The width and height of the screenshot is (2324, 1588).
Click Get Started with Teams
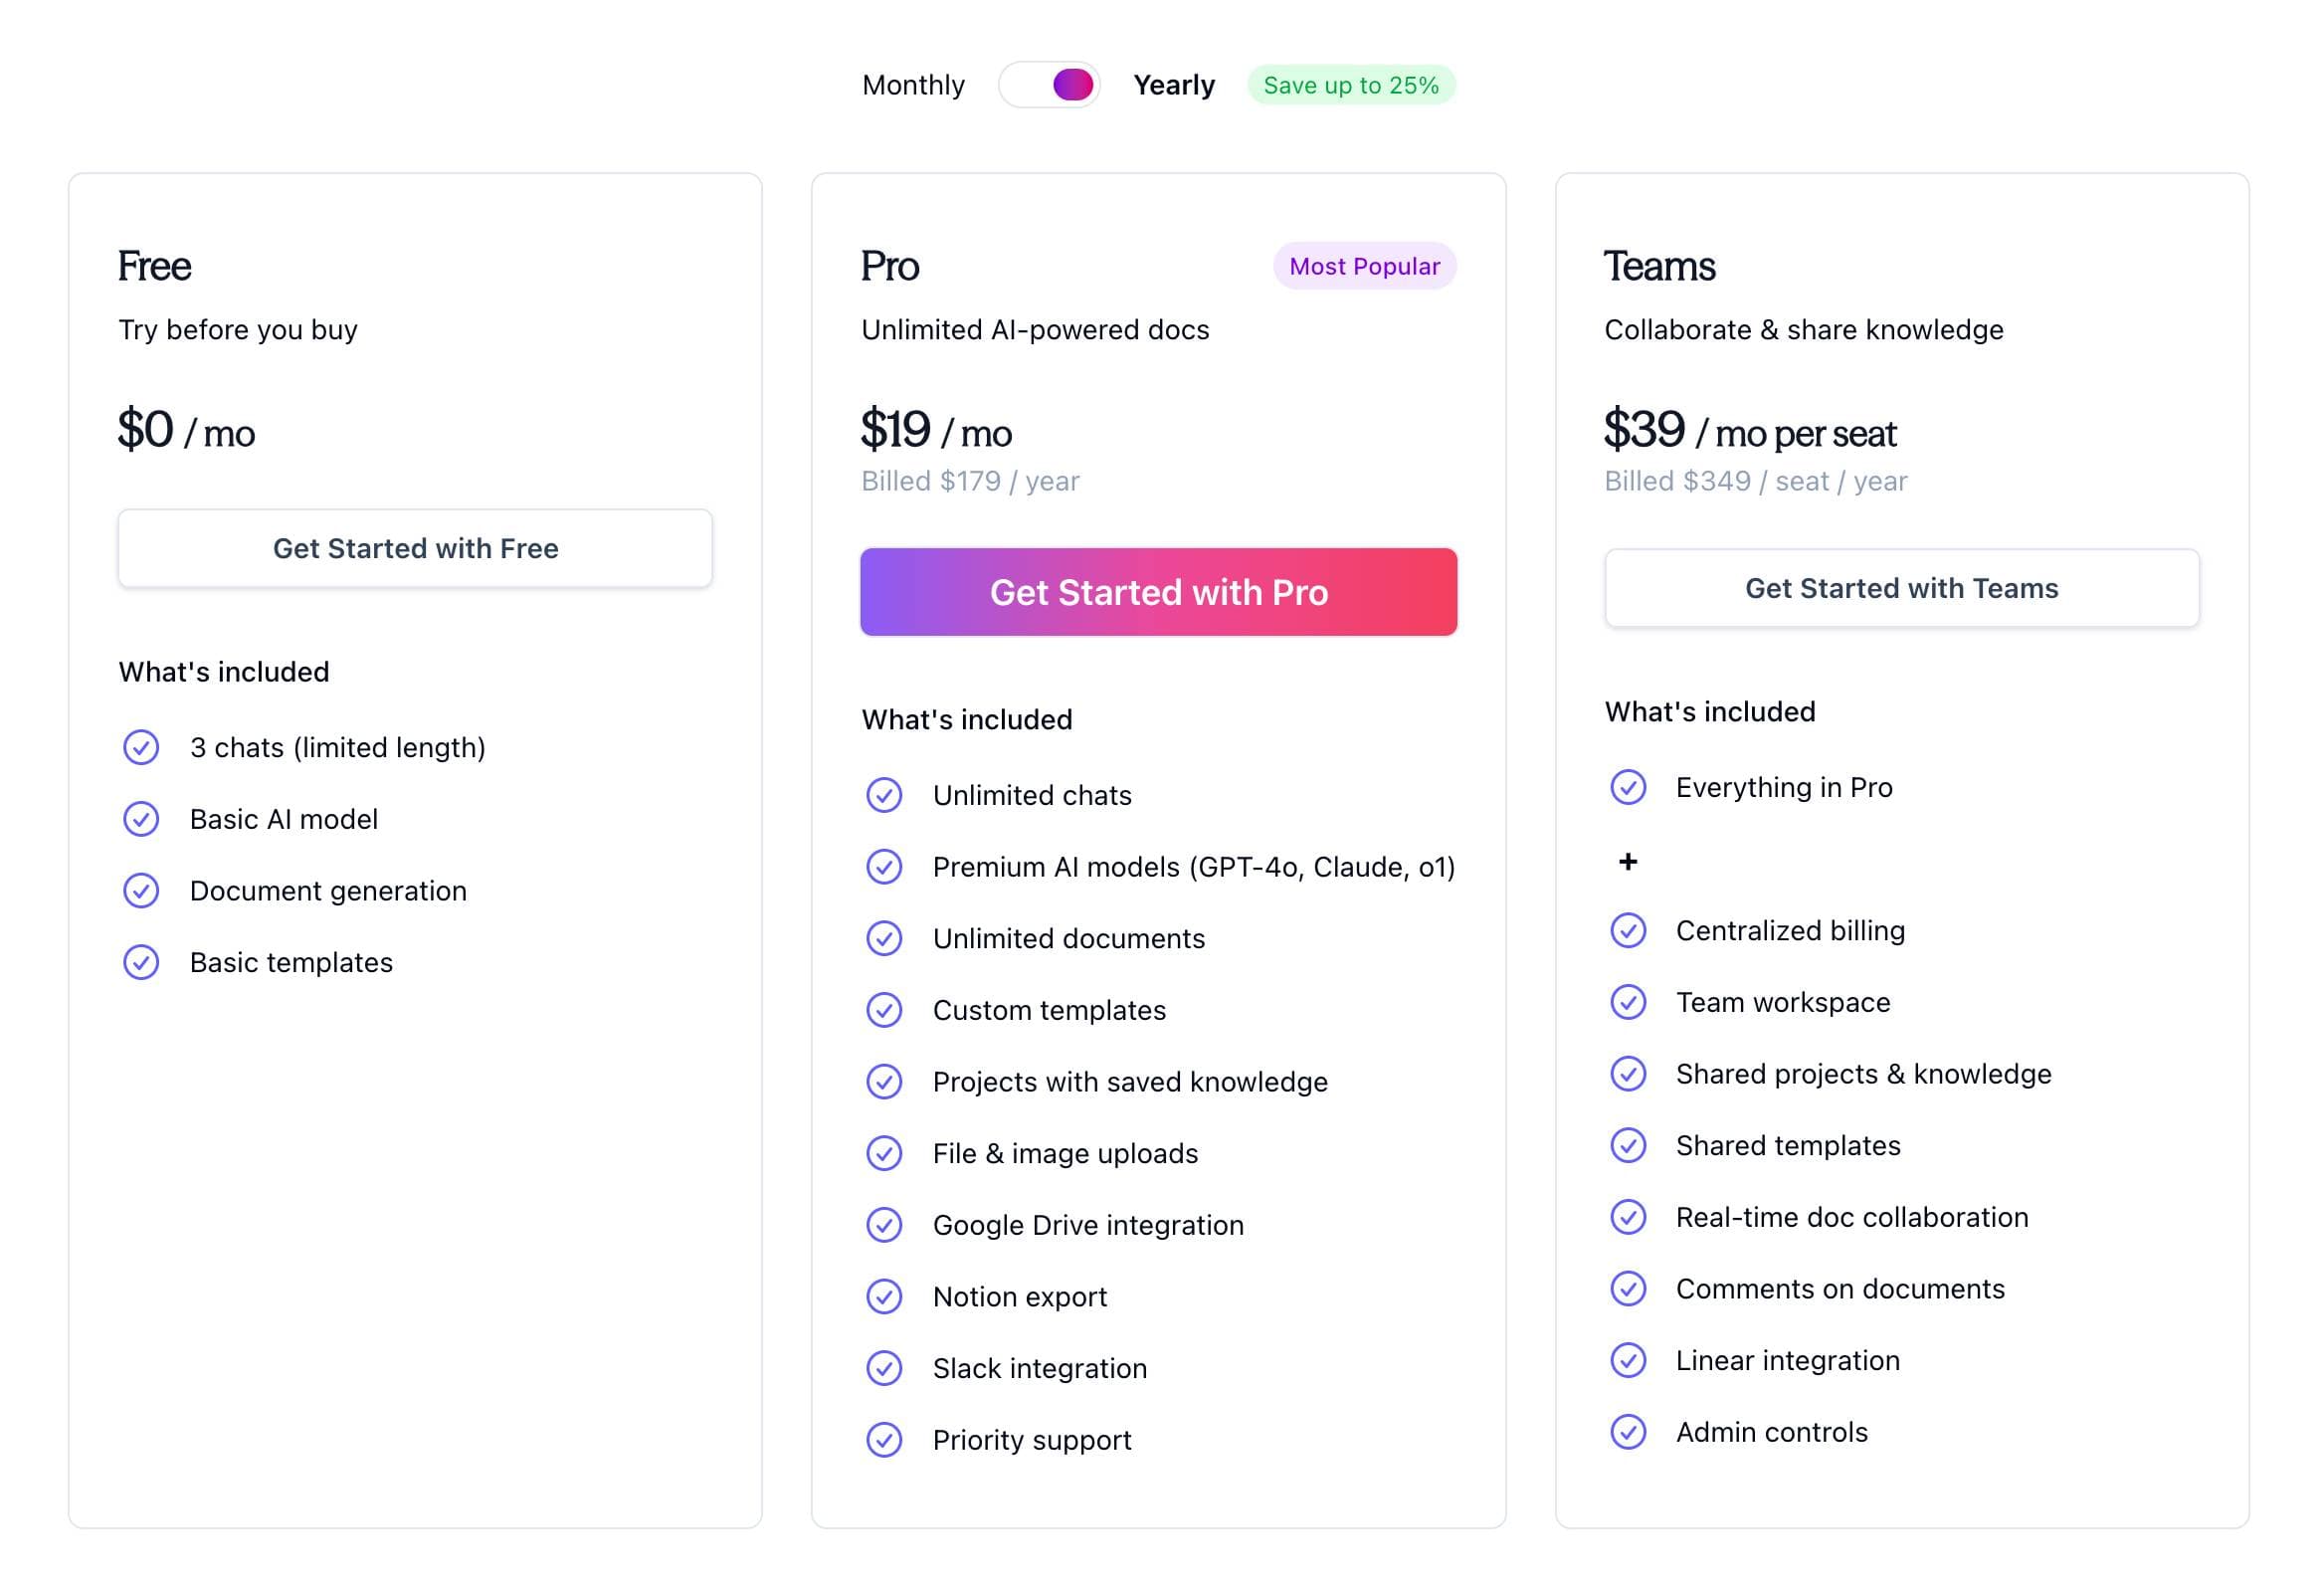point(1901,588)
